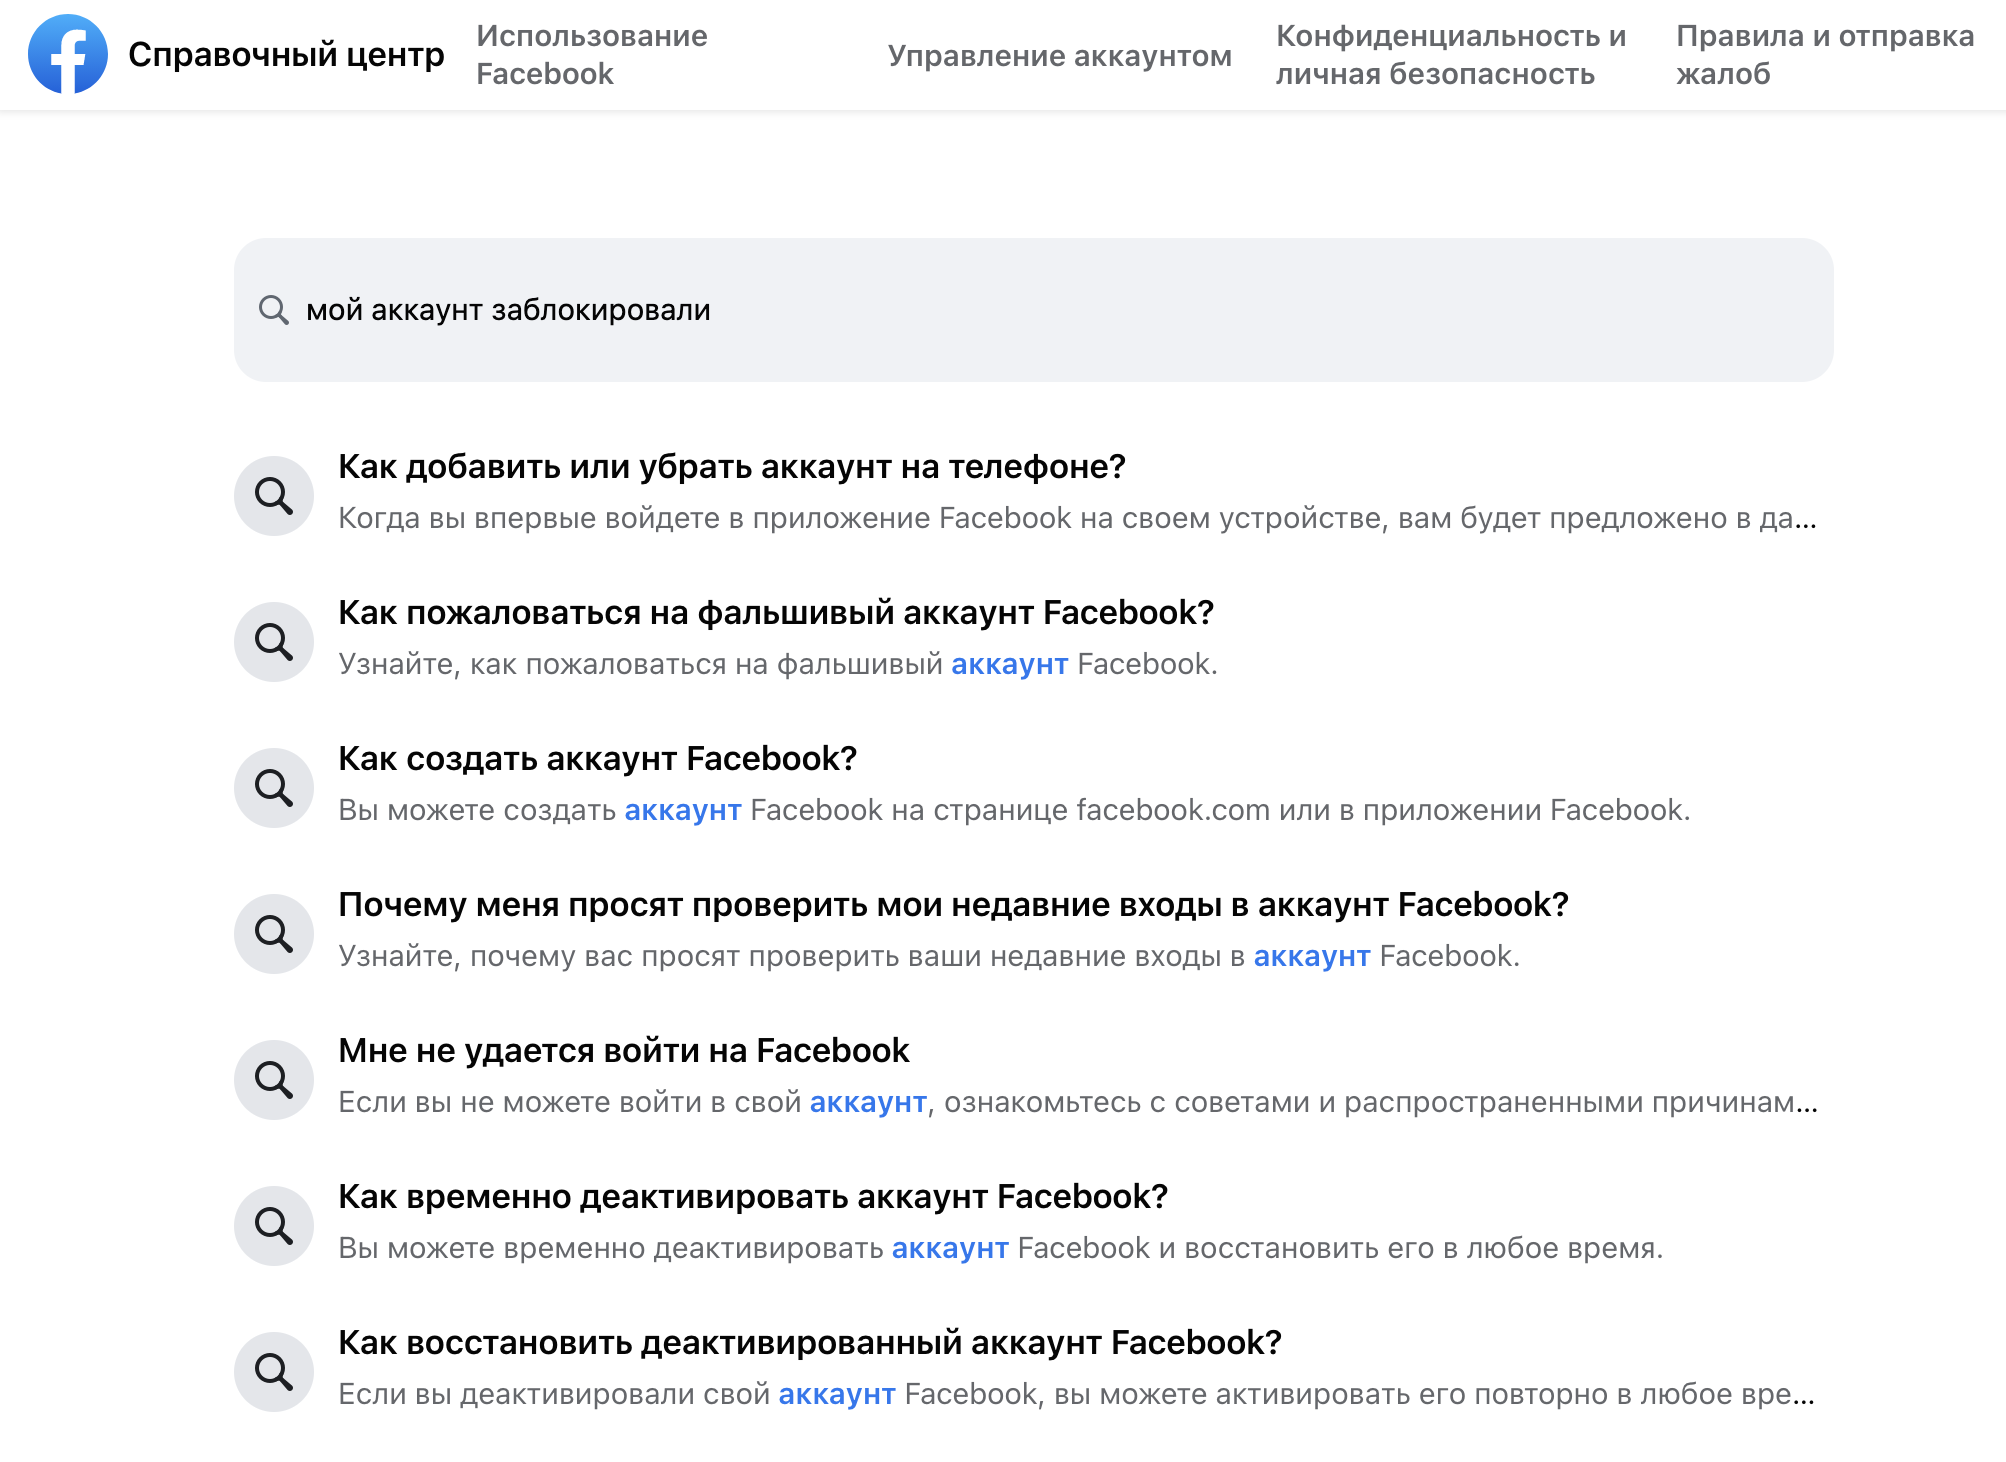Click description 'Когда вы впервые войдете в приложение'

coord(1077,518)
